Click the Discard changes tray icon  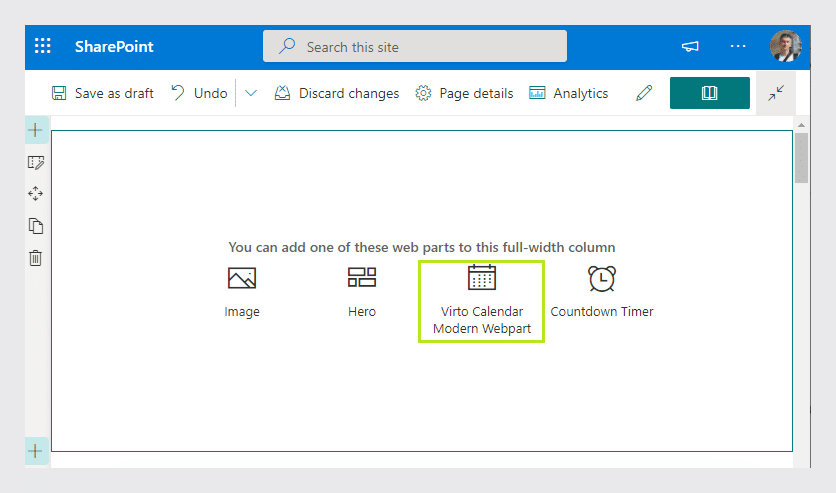pos(282,93)
